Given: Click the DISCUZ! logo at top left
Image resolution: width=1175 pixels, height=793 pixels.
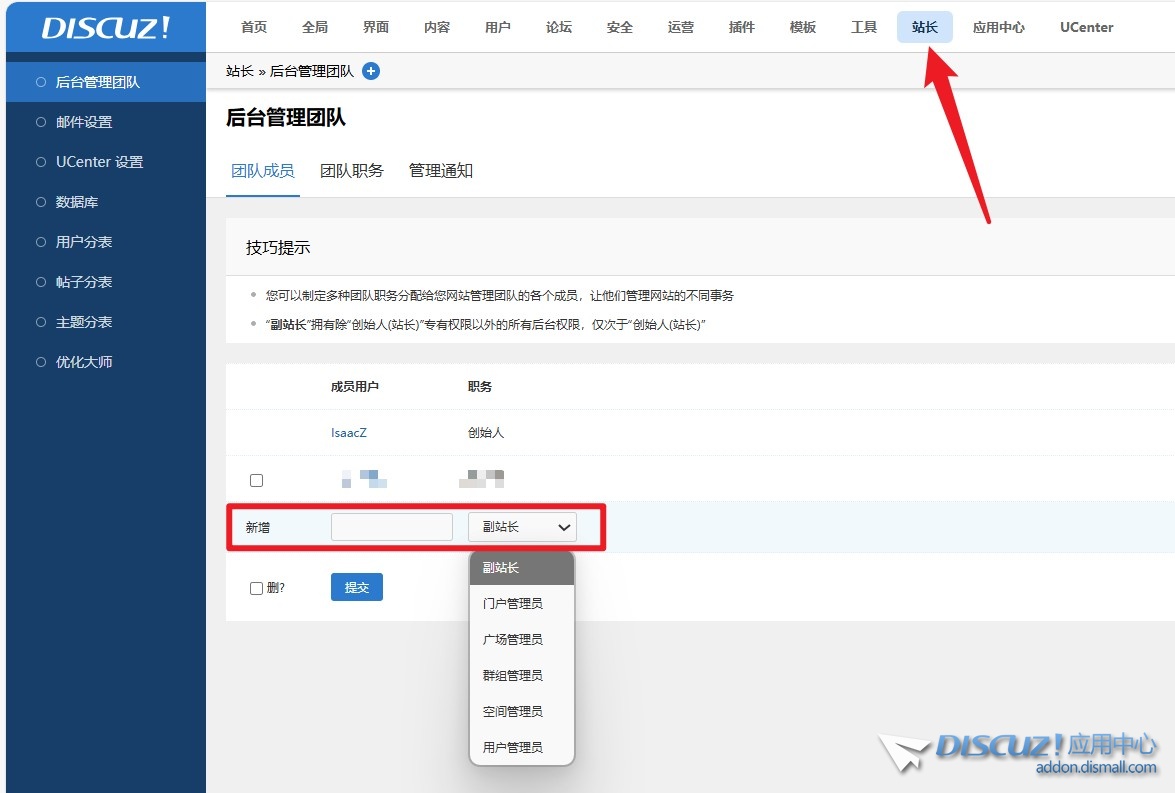Looking at the screenshot, I should 106,27.
